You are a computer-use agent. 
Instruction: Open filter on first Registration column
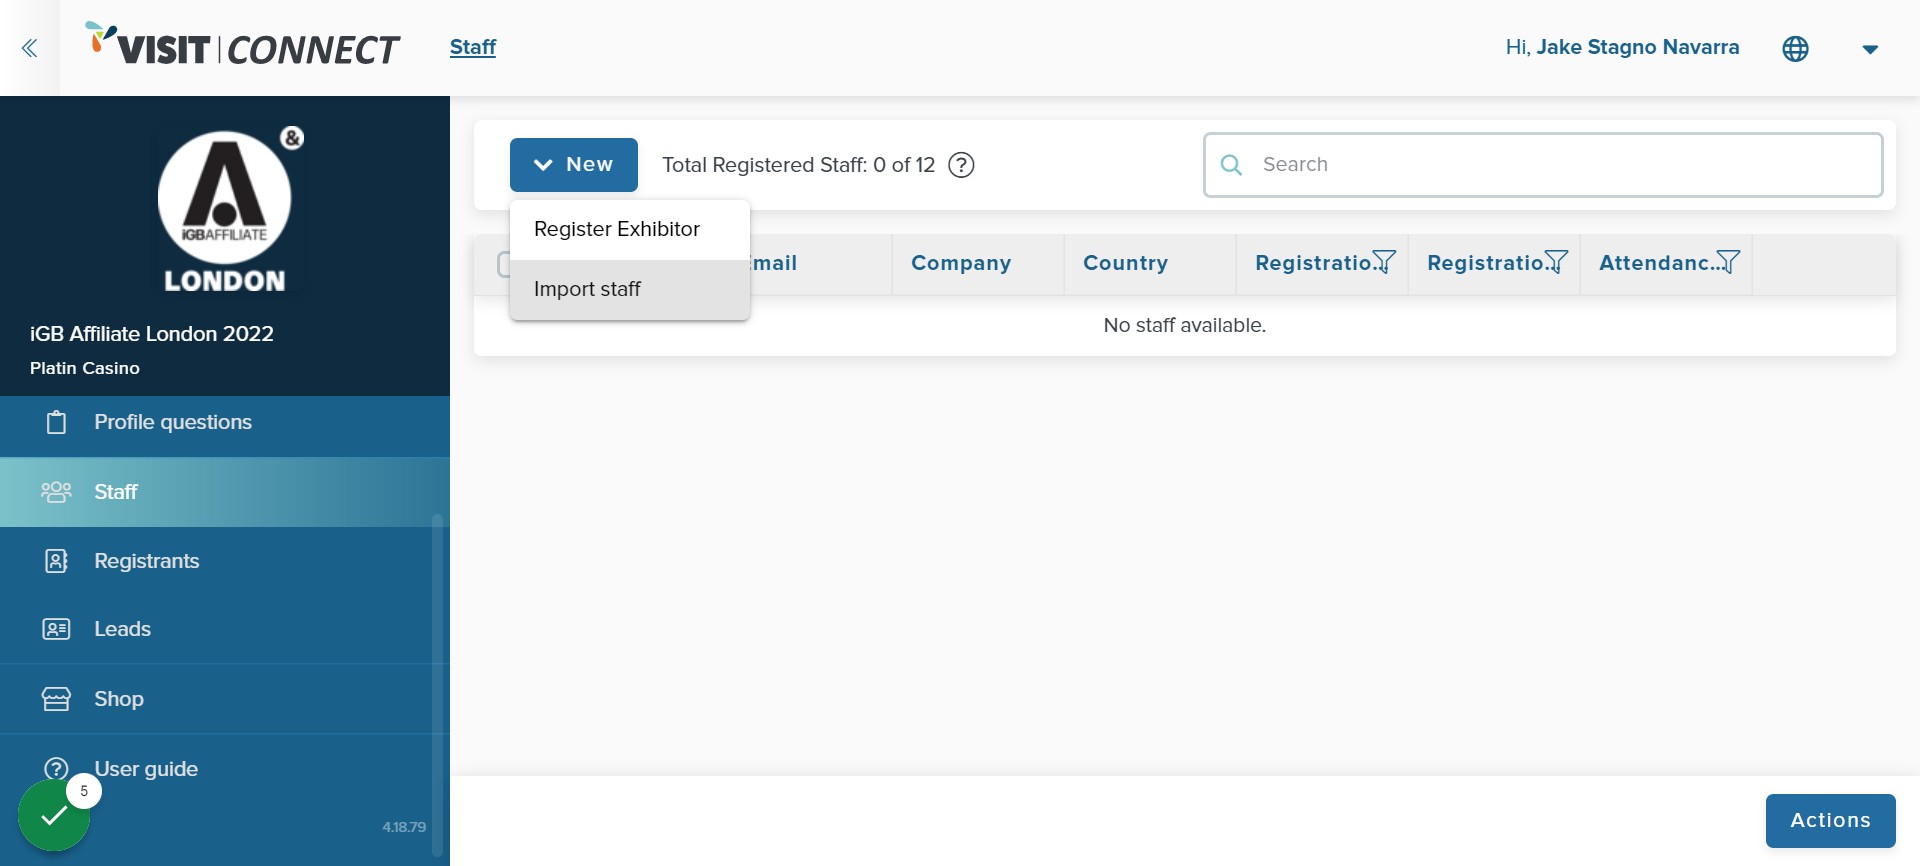[1384, 262]
